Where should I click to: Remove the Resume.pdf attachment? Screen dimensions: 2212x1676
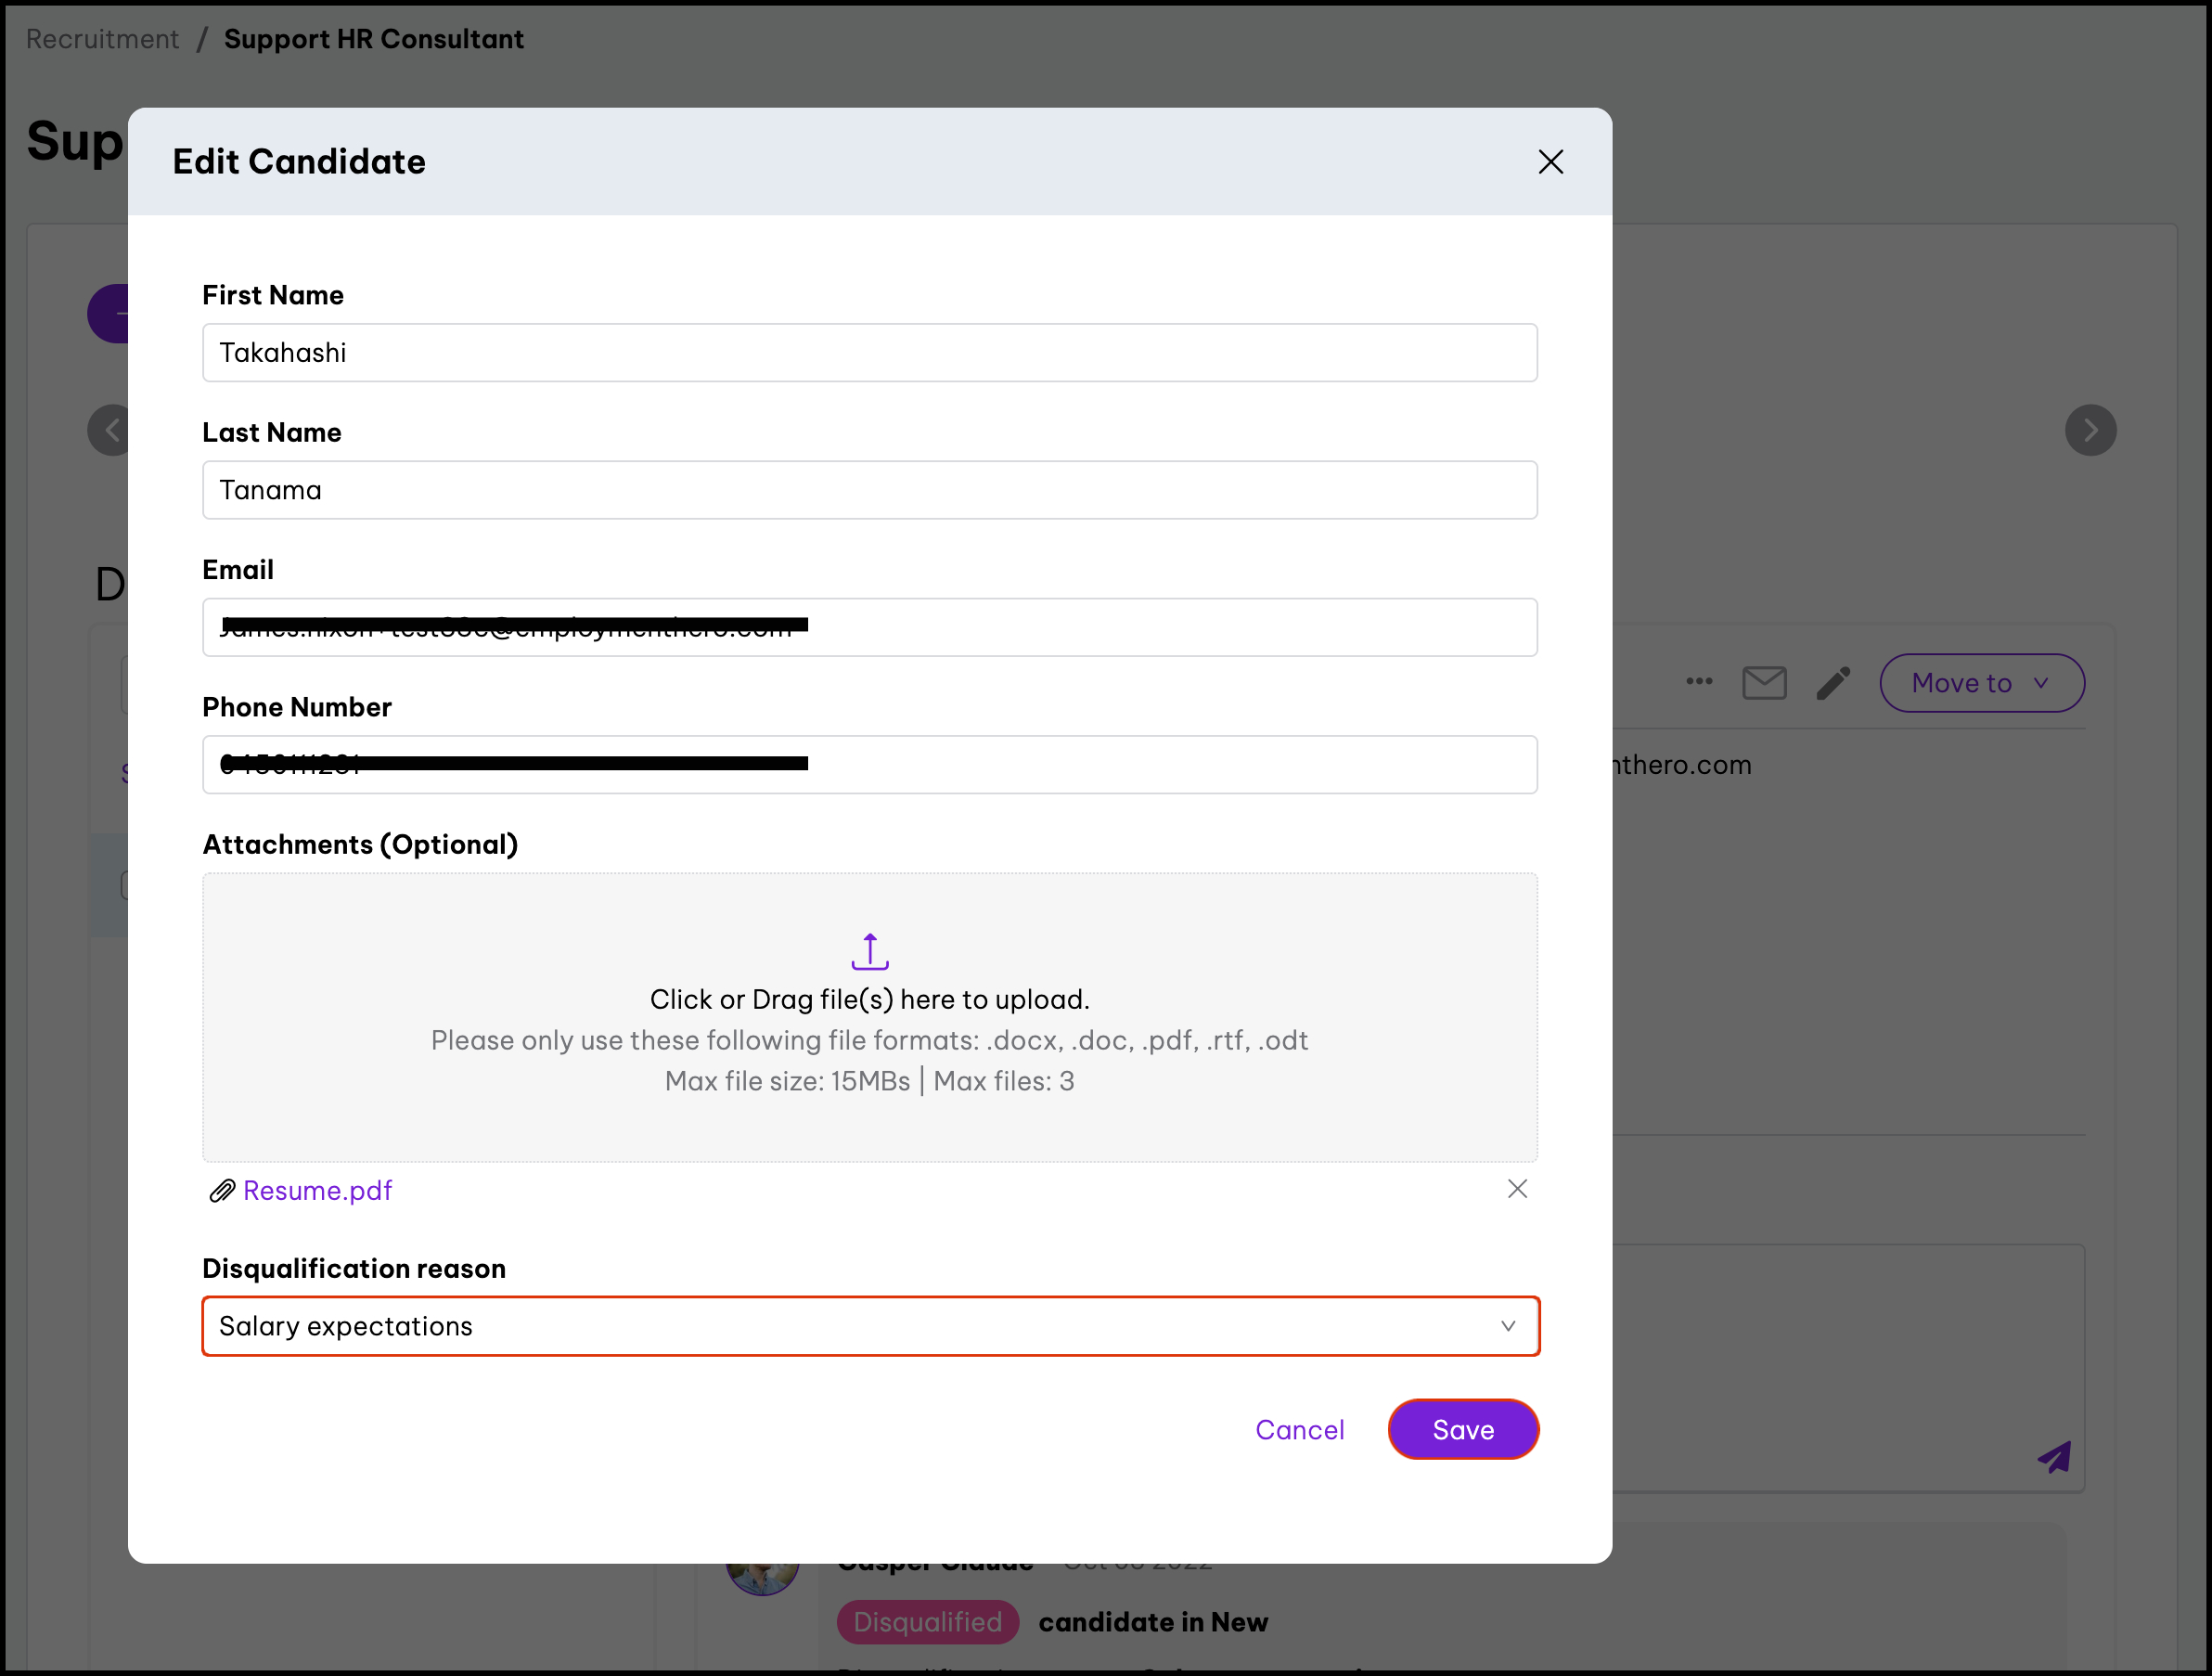point(1517,1189)
